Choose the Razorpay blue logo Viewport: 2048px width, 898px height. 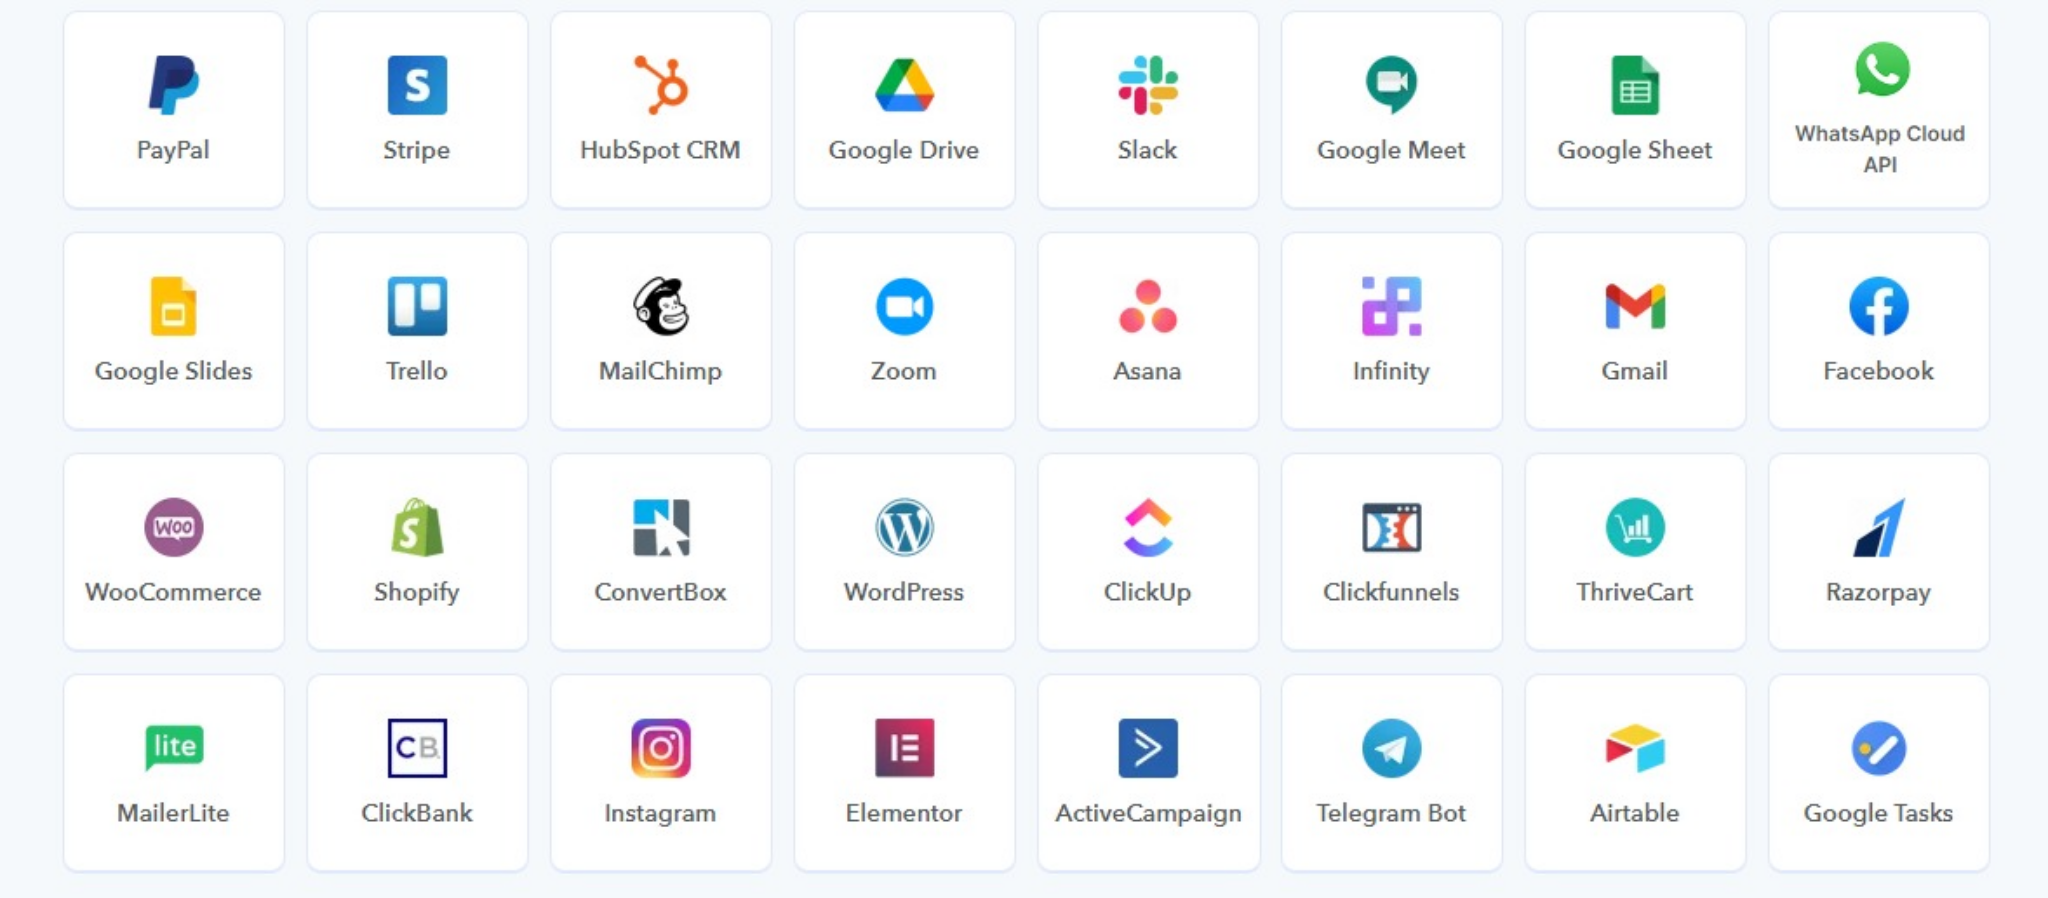pyautogui.click(x=1879, y=527)
